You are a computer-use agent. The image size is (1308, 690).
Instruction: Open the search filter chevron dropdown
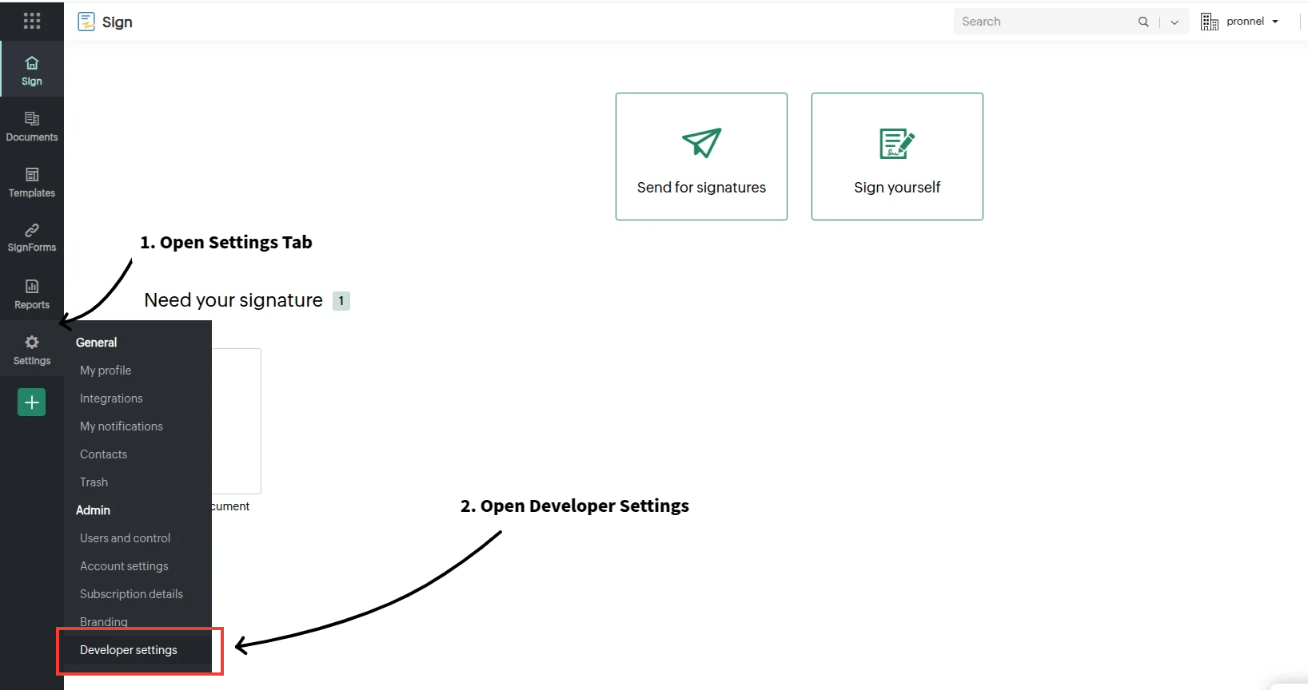[1173, 20]
